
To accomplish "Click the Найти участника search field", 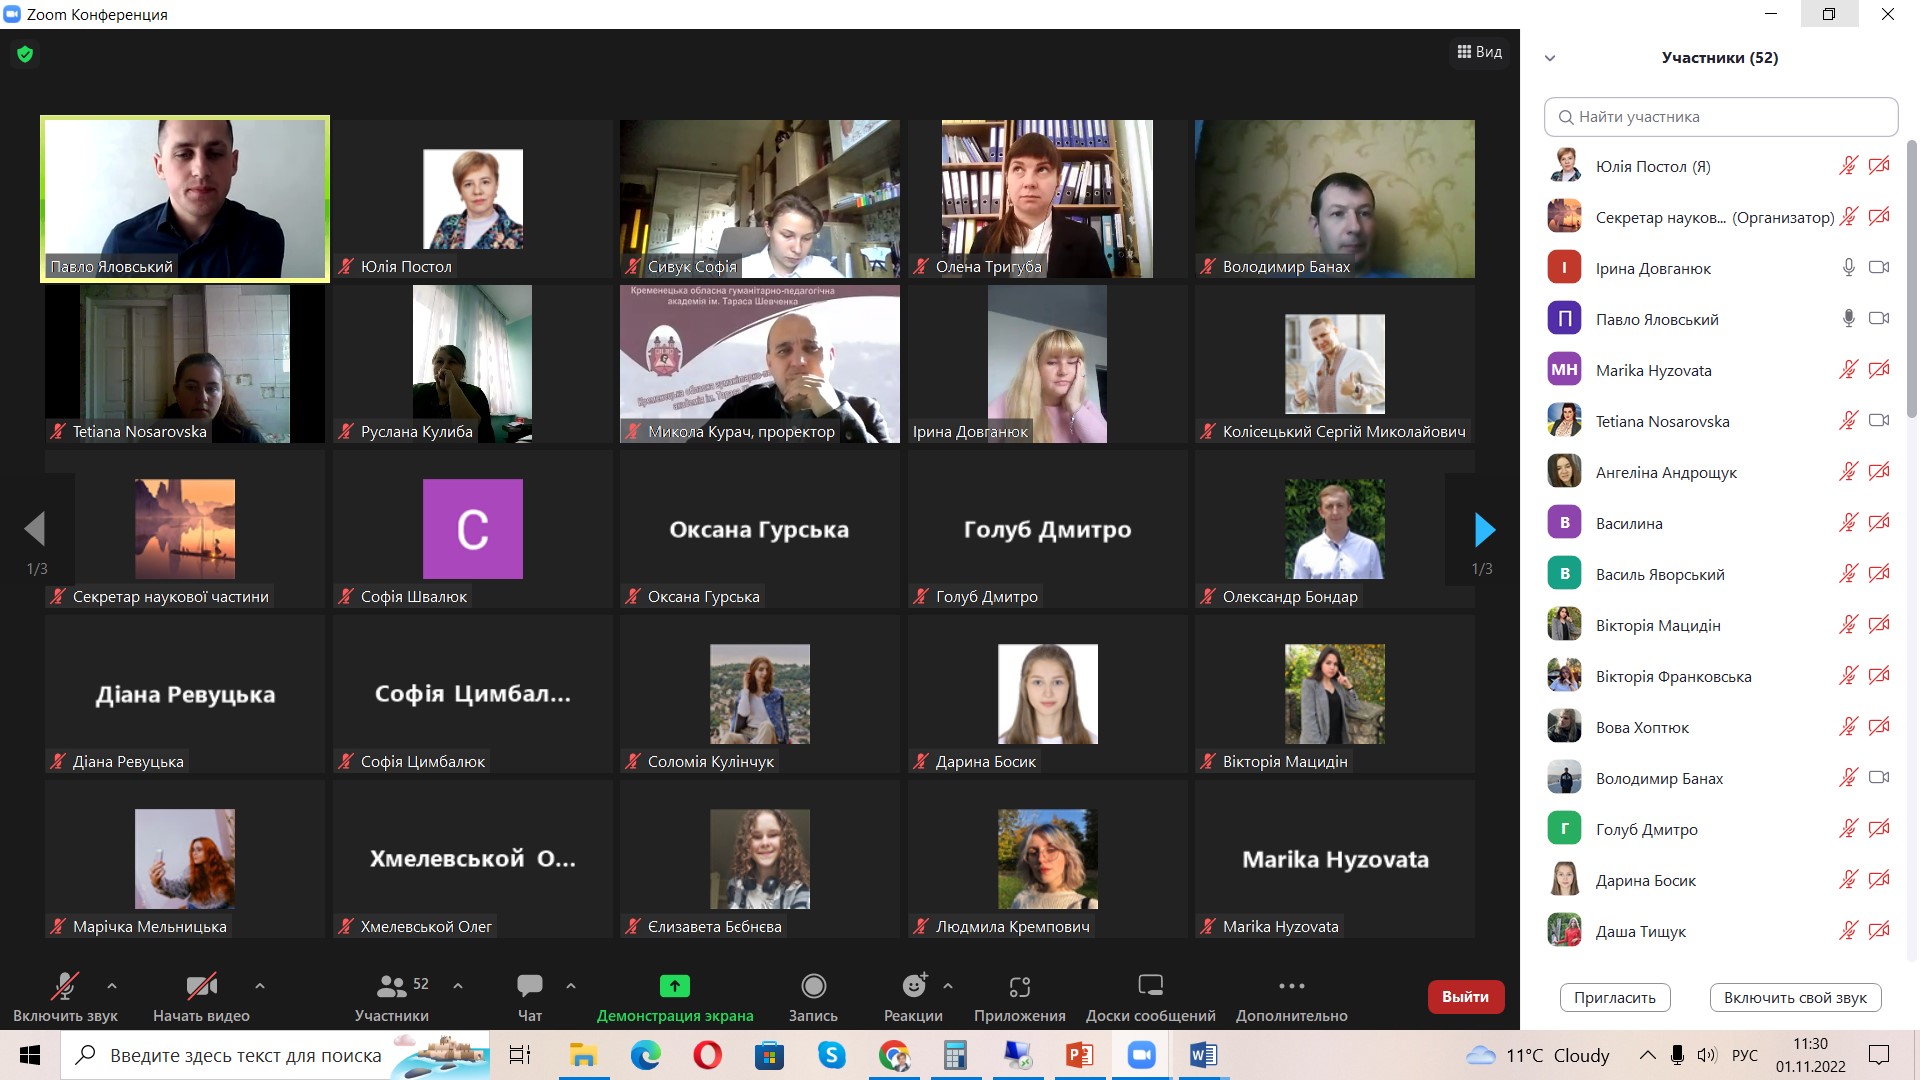I will click(1720, 117).
